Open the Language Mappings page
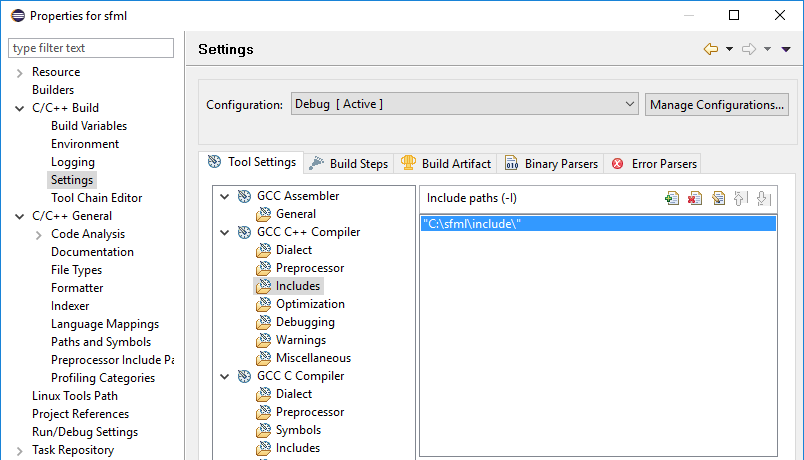Image resolution: width=804 pixels, height=460 pixels. click(x=105, y=324)
